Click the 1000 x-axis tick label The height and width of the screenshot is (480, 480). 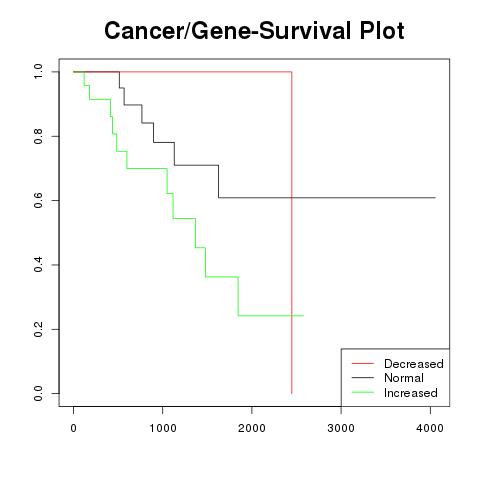[163, 428]
